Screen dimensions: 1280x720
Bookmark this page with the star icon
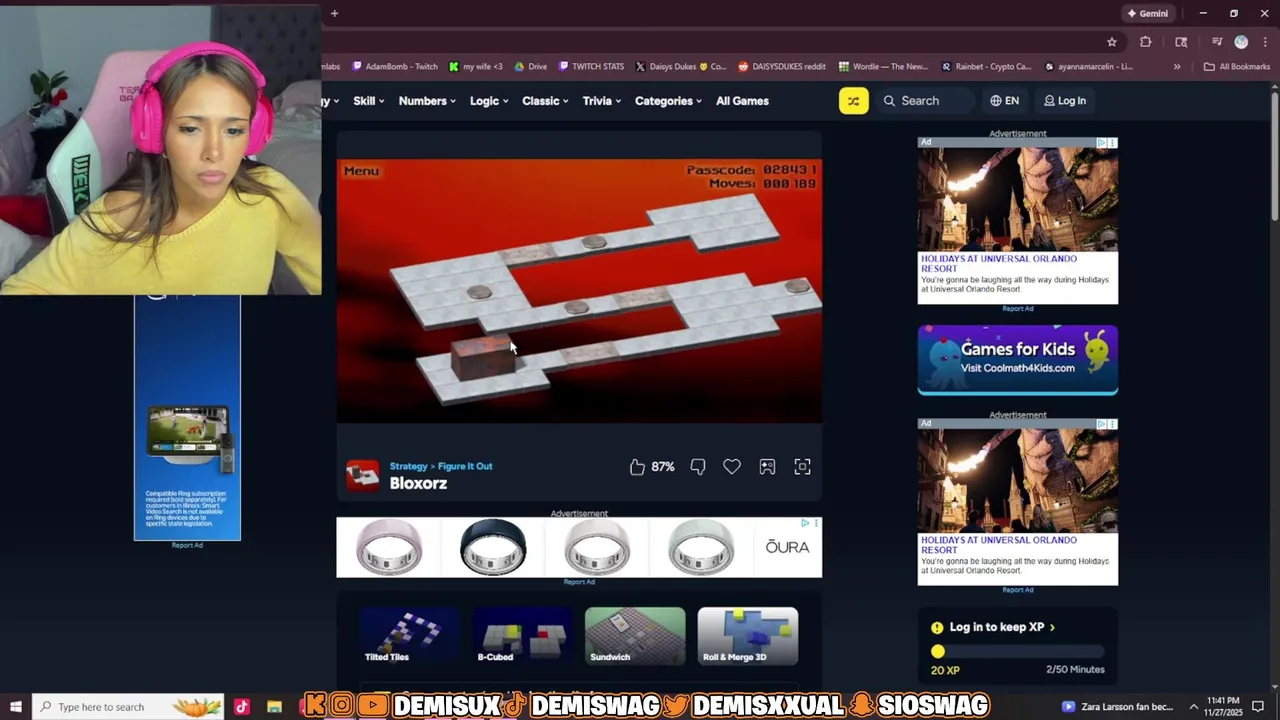click(x=1111, y=42)
